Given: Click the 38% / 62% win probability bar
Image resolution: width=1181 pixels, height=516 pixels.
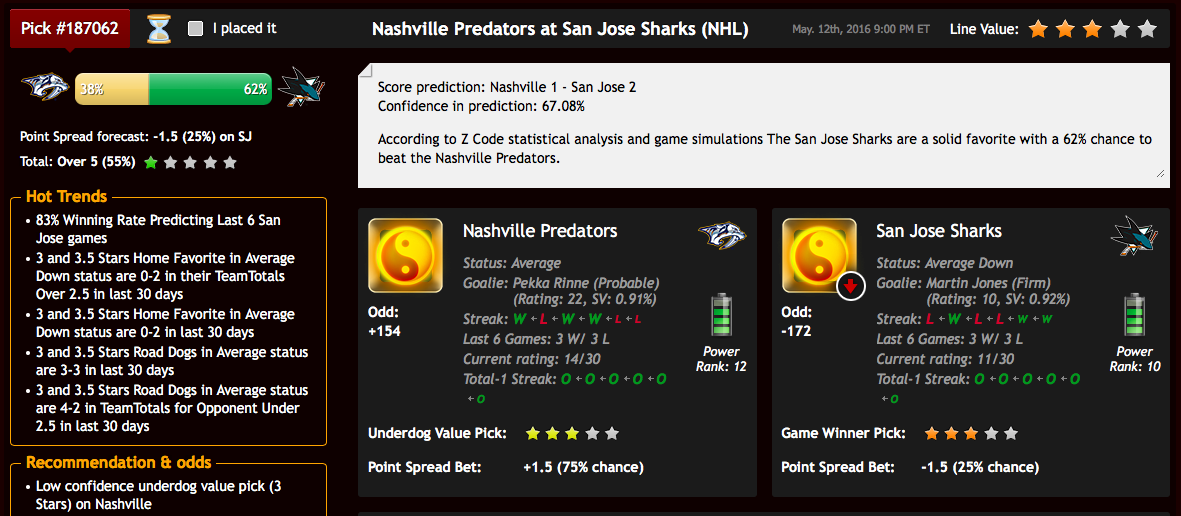Looking at the screenshot, I should tap(173, 89).
